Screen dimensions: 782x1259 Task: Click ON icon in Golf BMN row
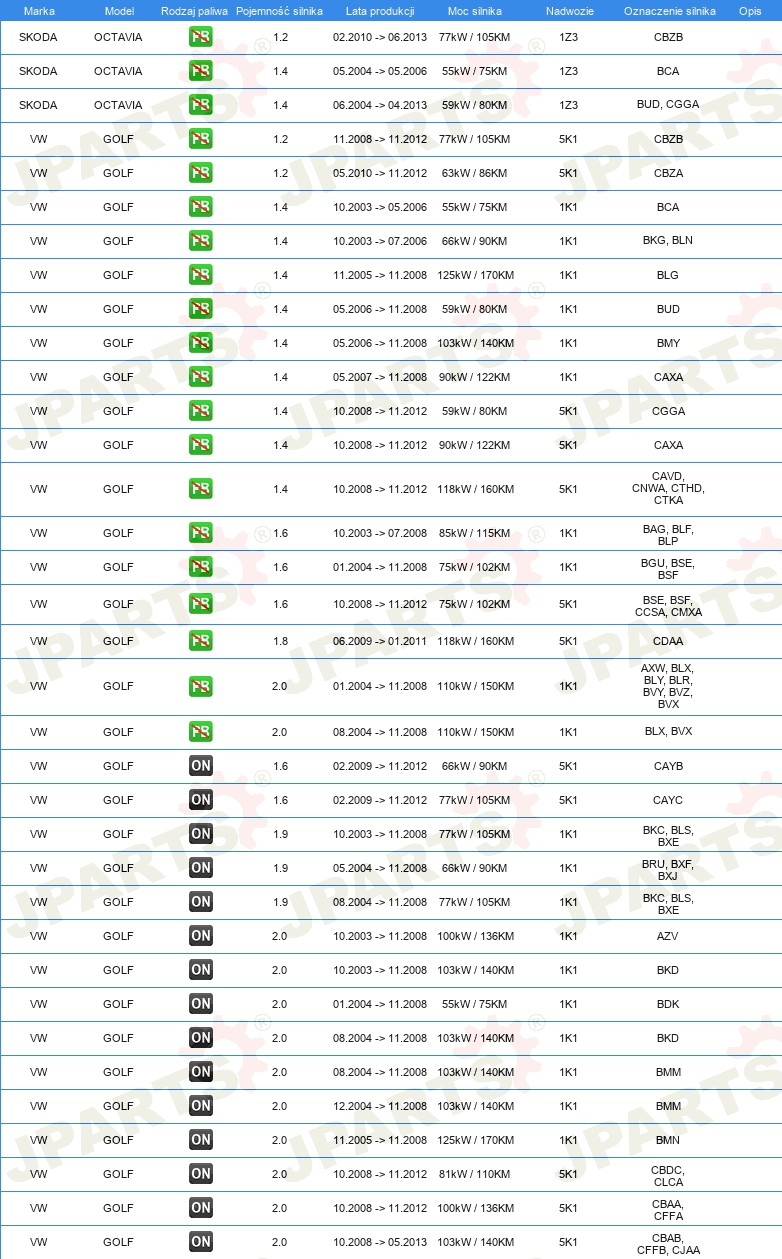(x=201, y=1140)
